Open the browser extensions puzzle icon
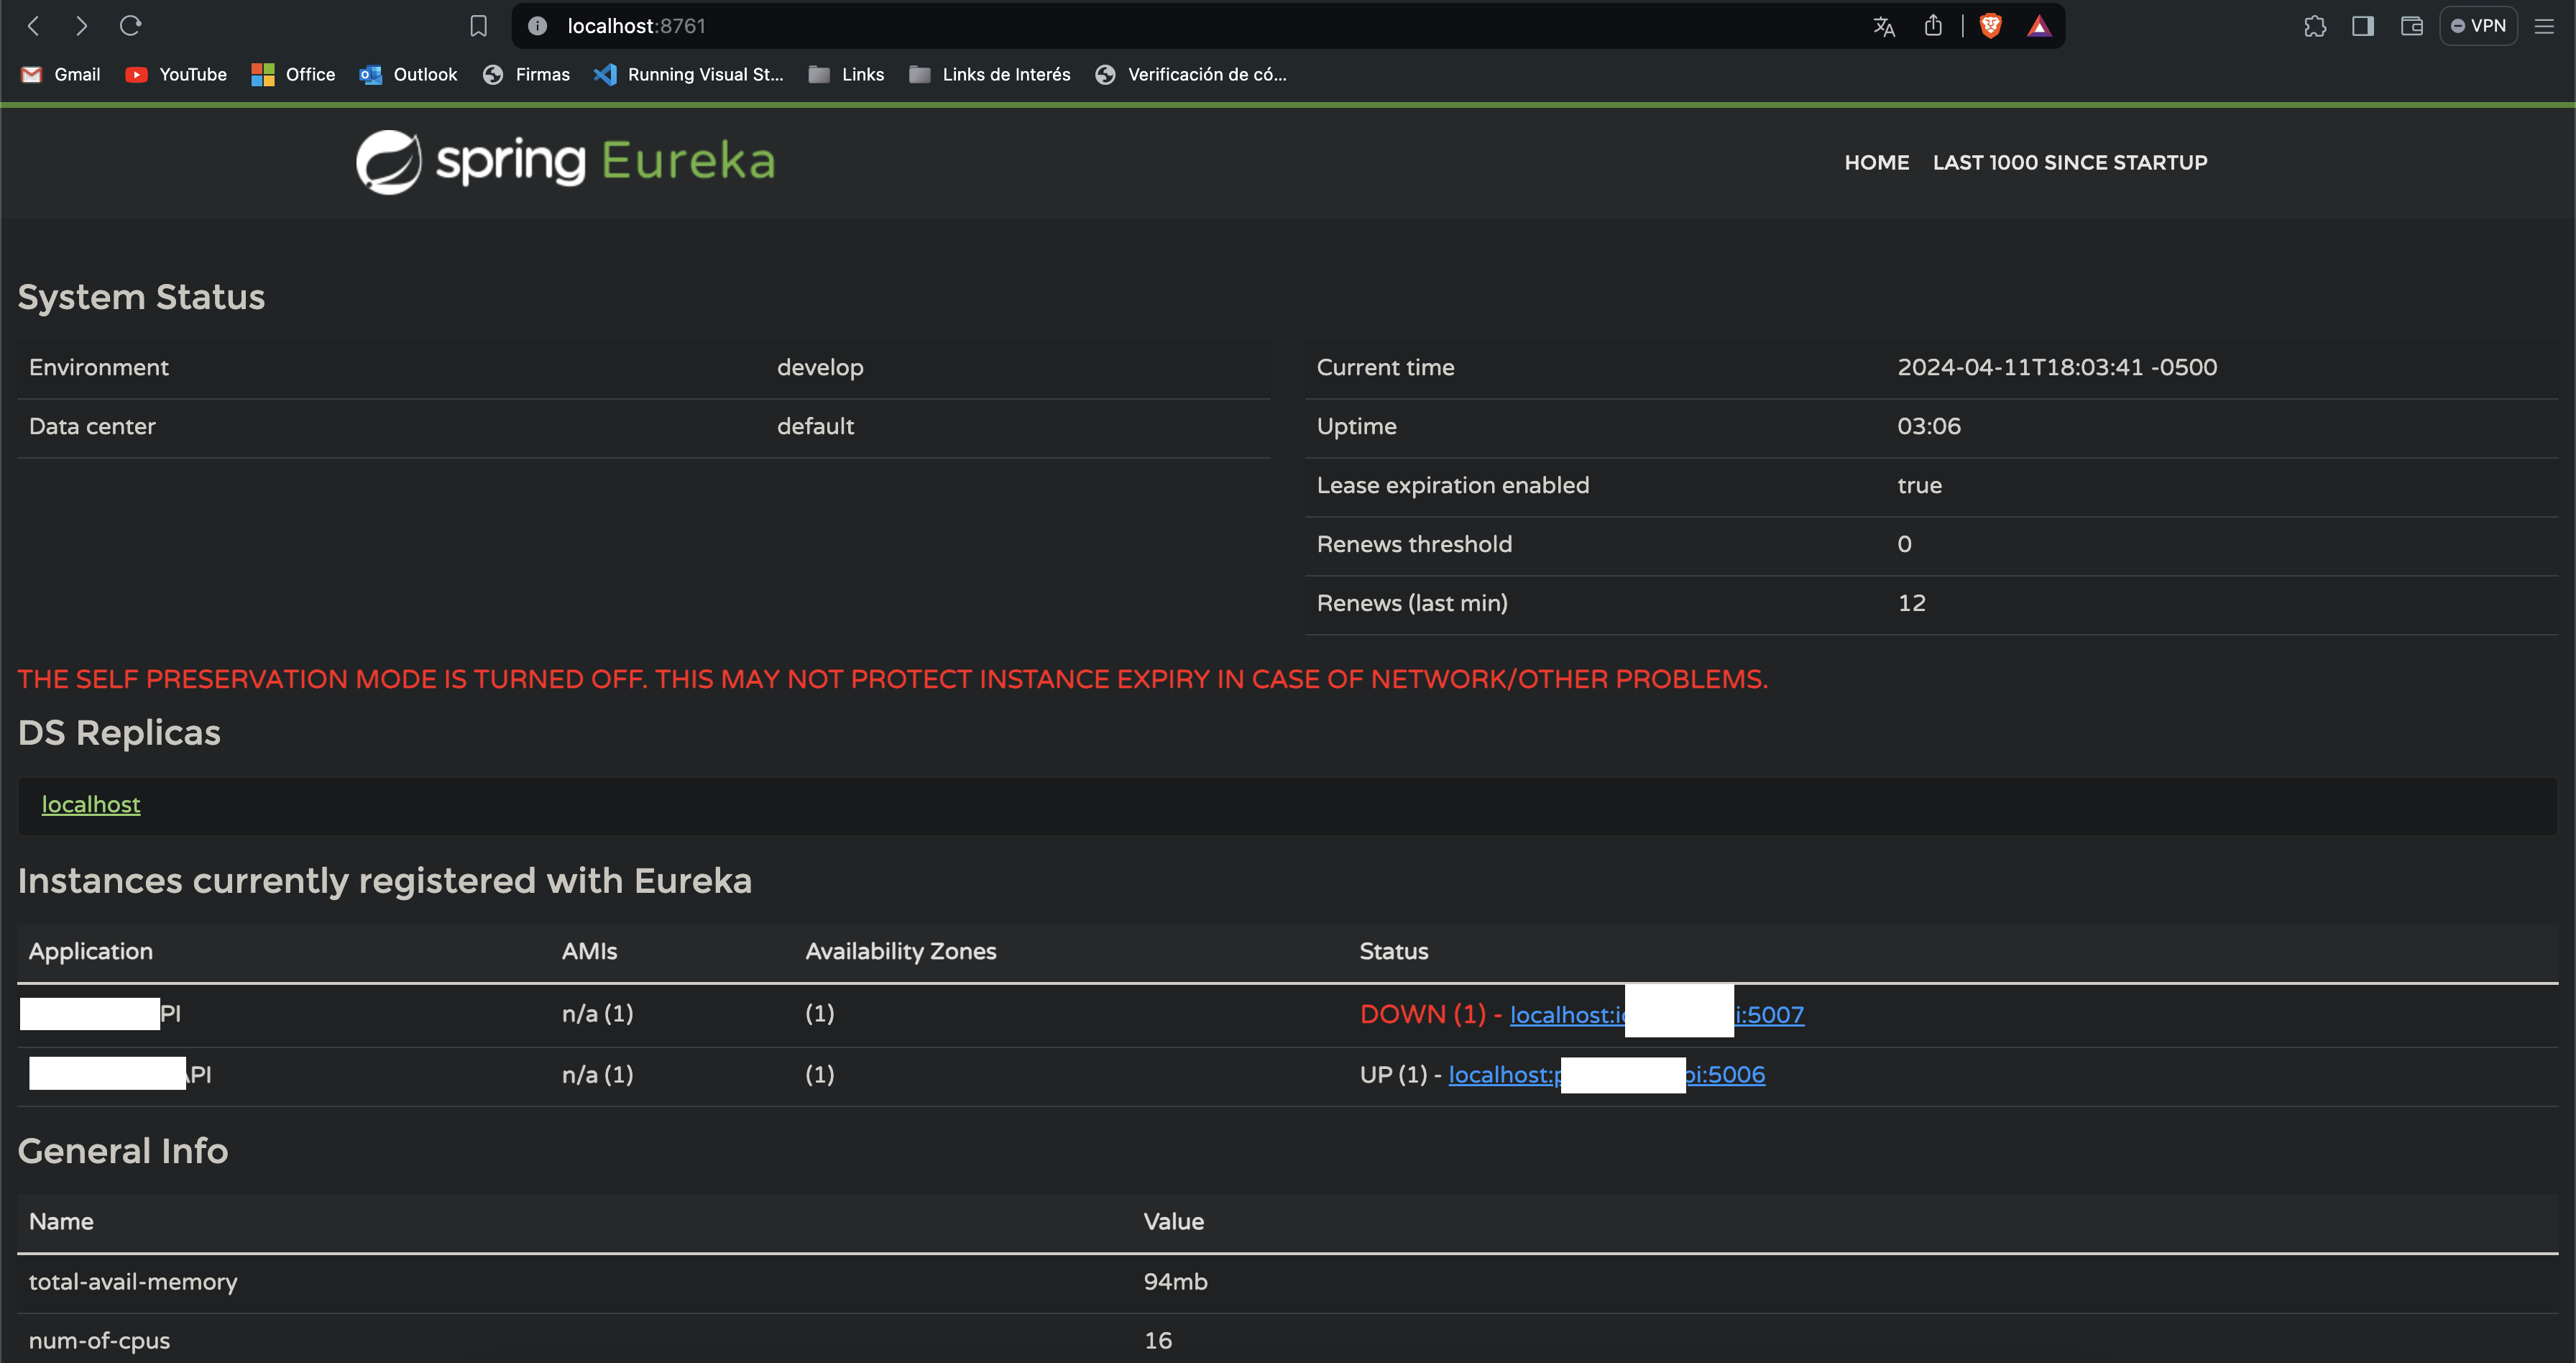This screenshot has height=1363, width=2576. [x=2315, y=26]
